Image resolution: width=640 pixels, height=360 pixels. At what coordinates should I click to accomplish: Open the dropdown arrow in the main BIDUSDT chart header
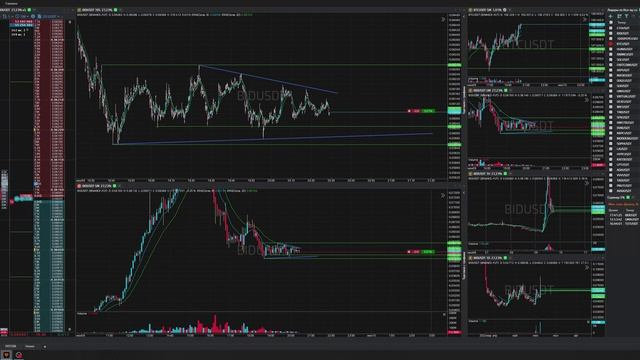pyautogui.click(x=121, y=10)
